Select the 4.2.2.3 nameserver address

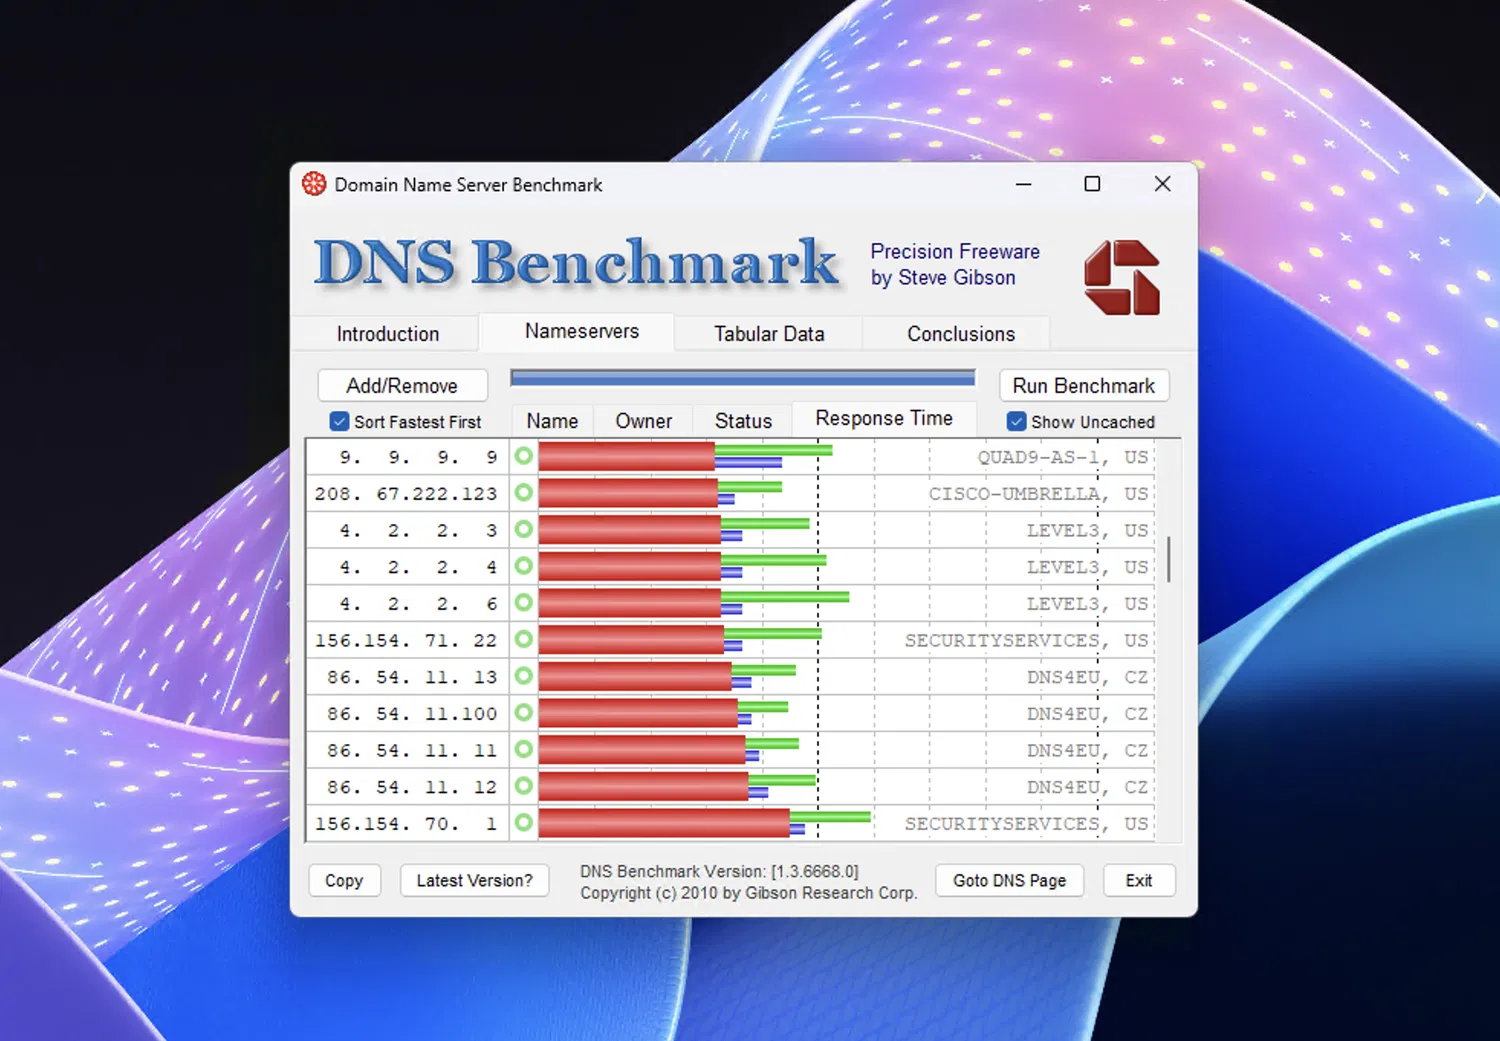pos(418,530)
